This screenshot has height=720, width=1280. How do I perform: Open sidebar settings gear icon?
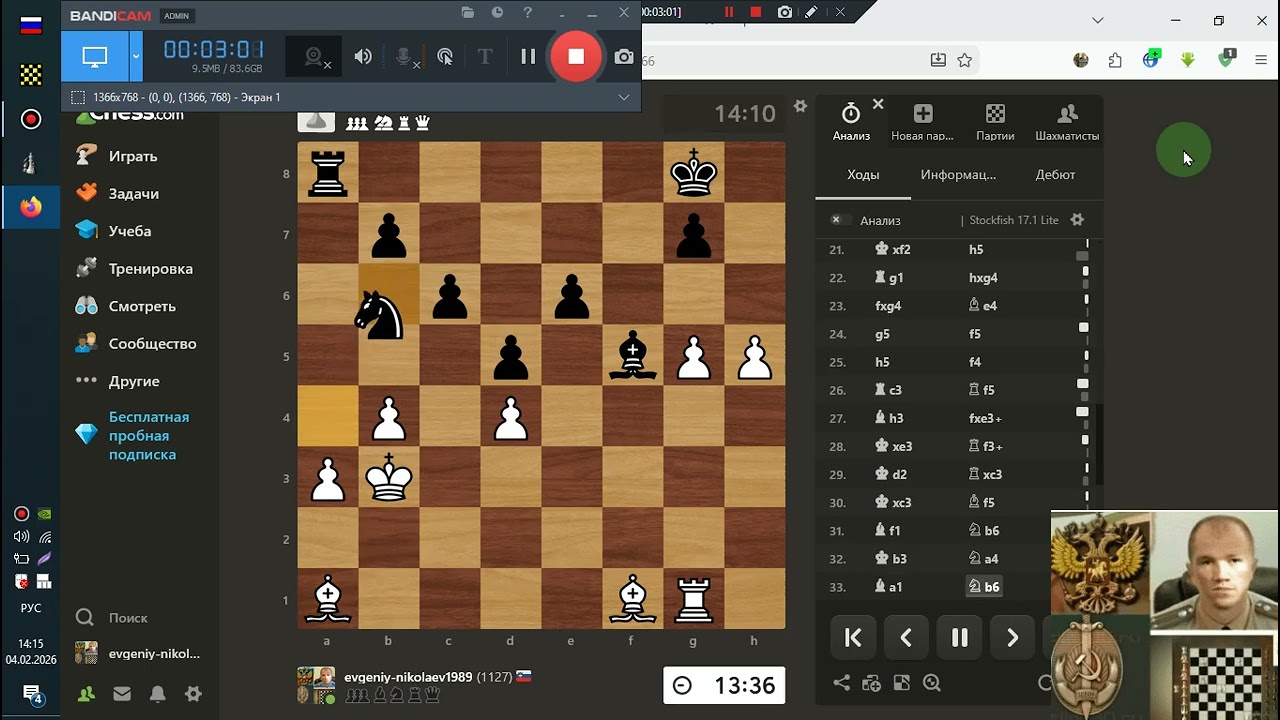(193, 694)
